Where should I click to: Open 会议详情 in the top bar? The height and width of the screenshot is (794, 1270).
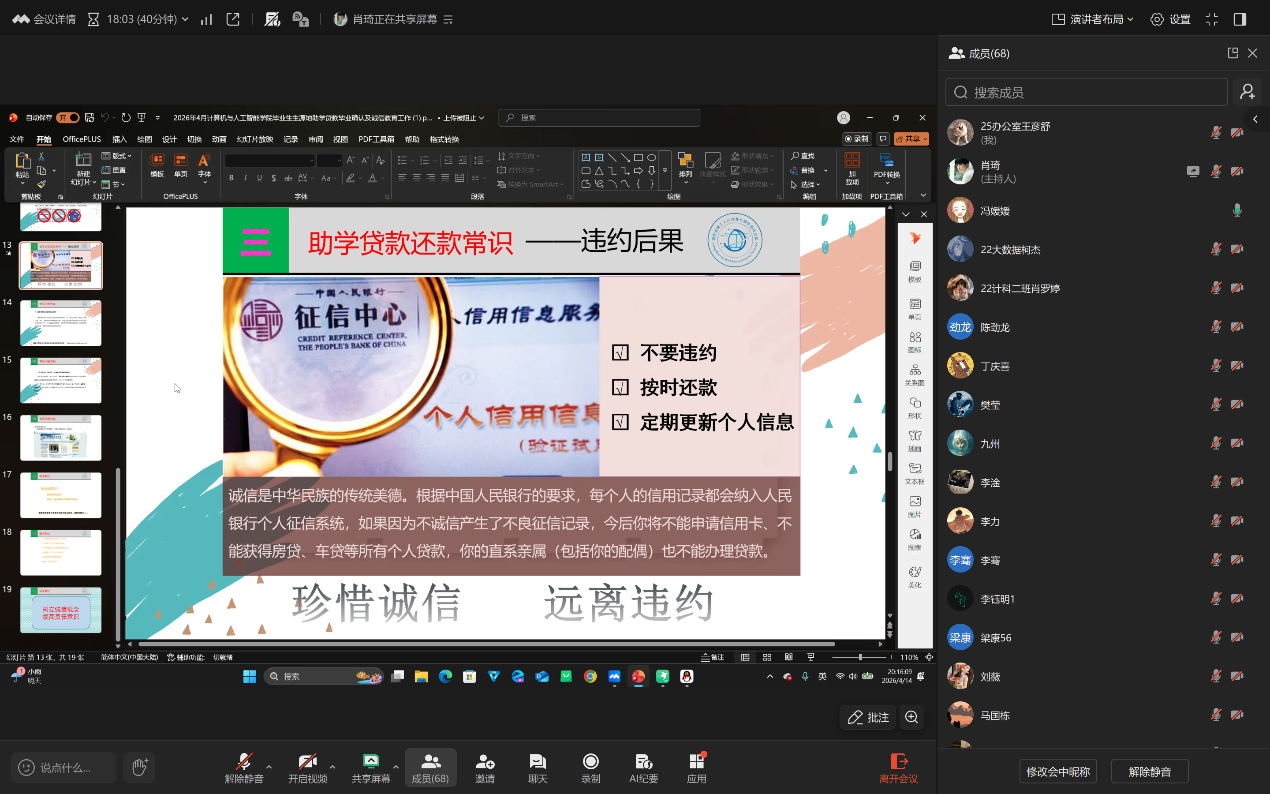(x=44, y=19)
